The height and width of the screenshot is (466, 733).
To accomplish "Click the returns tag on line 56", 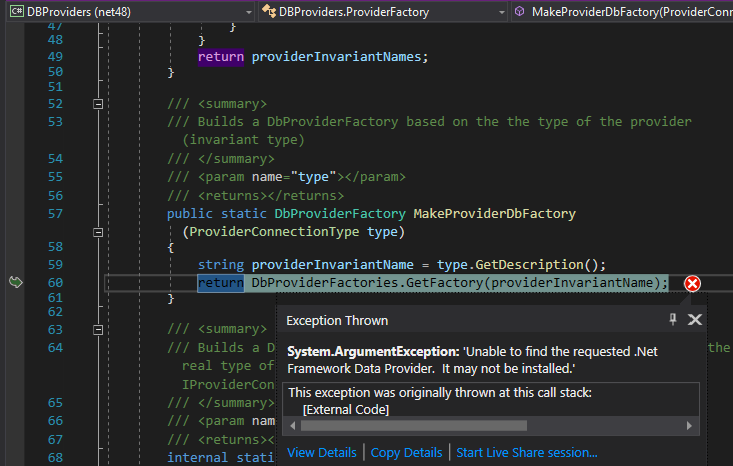I will [271, 196].
